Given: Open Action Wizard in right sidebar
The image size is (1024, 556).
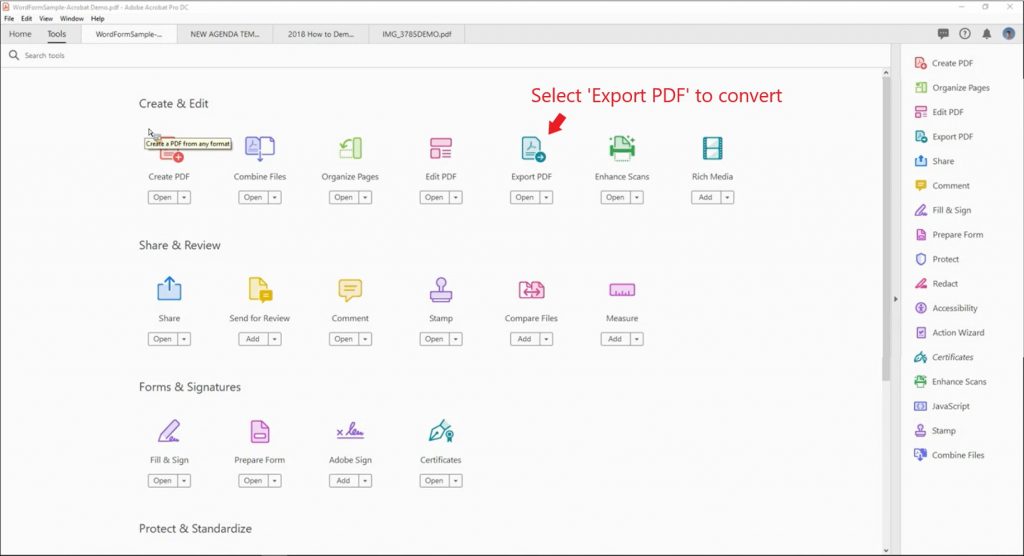Looking at the screenshot, I should click(x=949, y=333).
